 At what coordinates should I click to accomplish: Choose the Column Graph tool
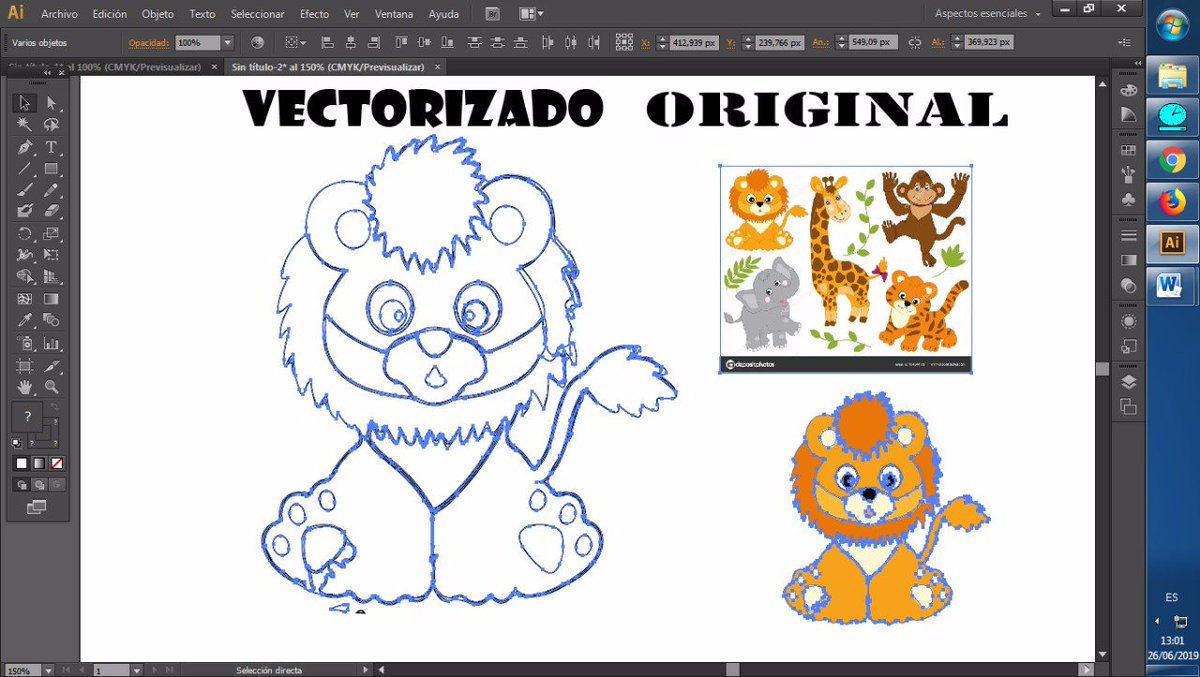point(51,342)
